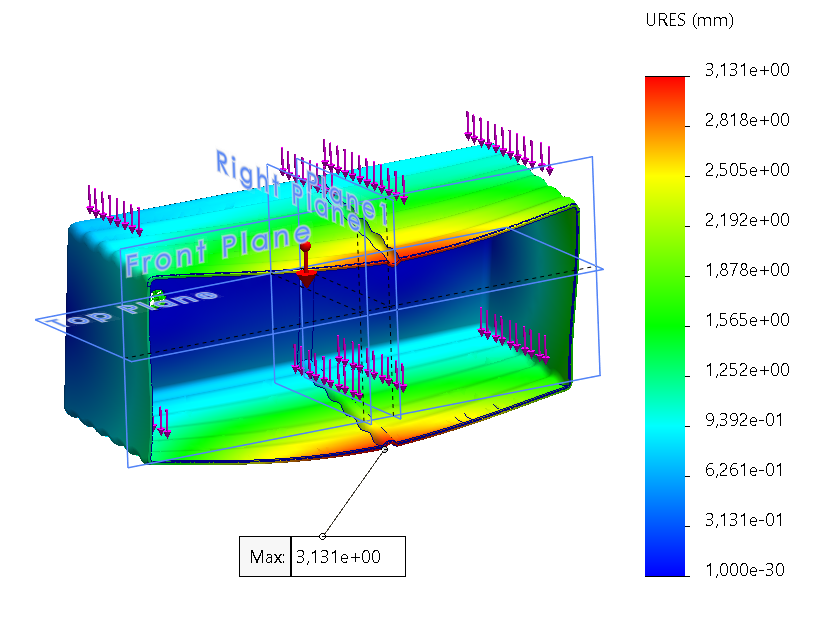Click the green middle of the color bar

click(x=665, y=320)
